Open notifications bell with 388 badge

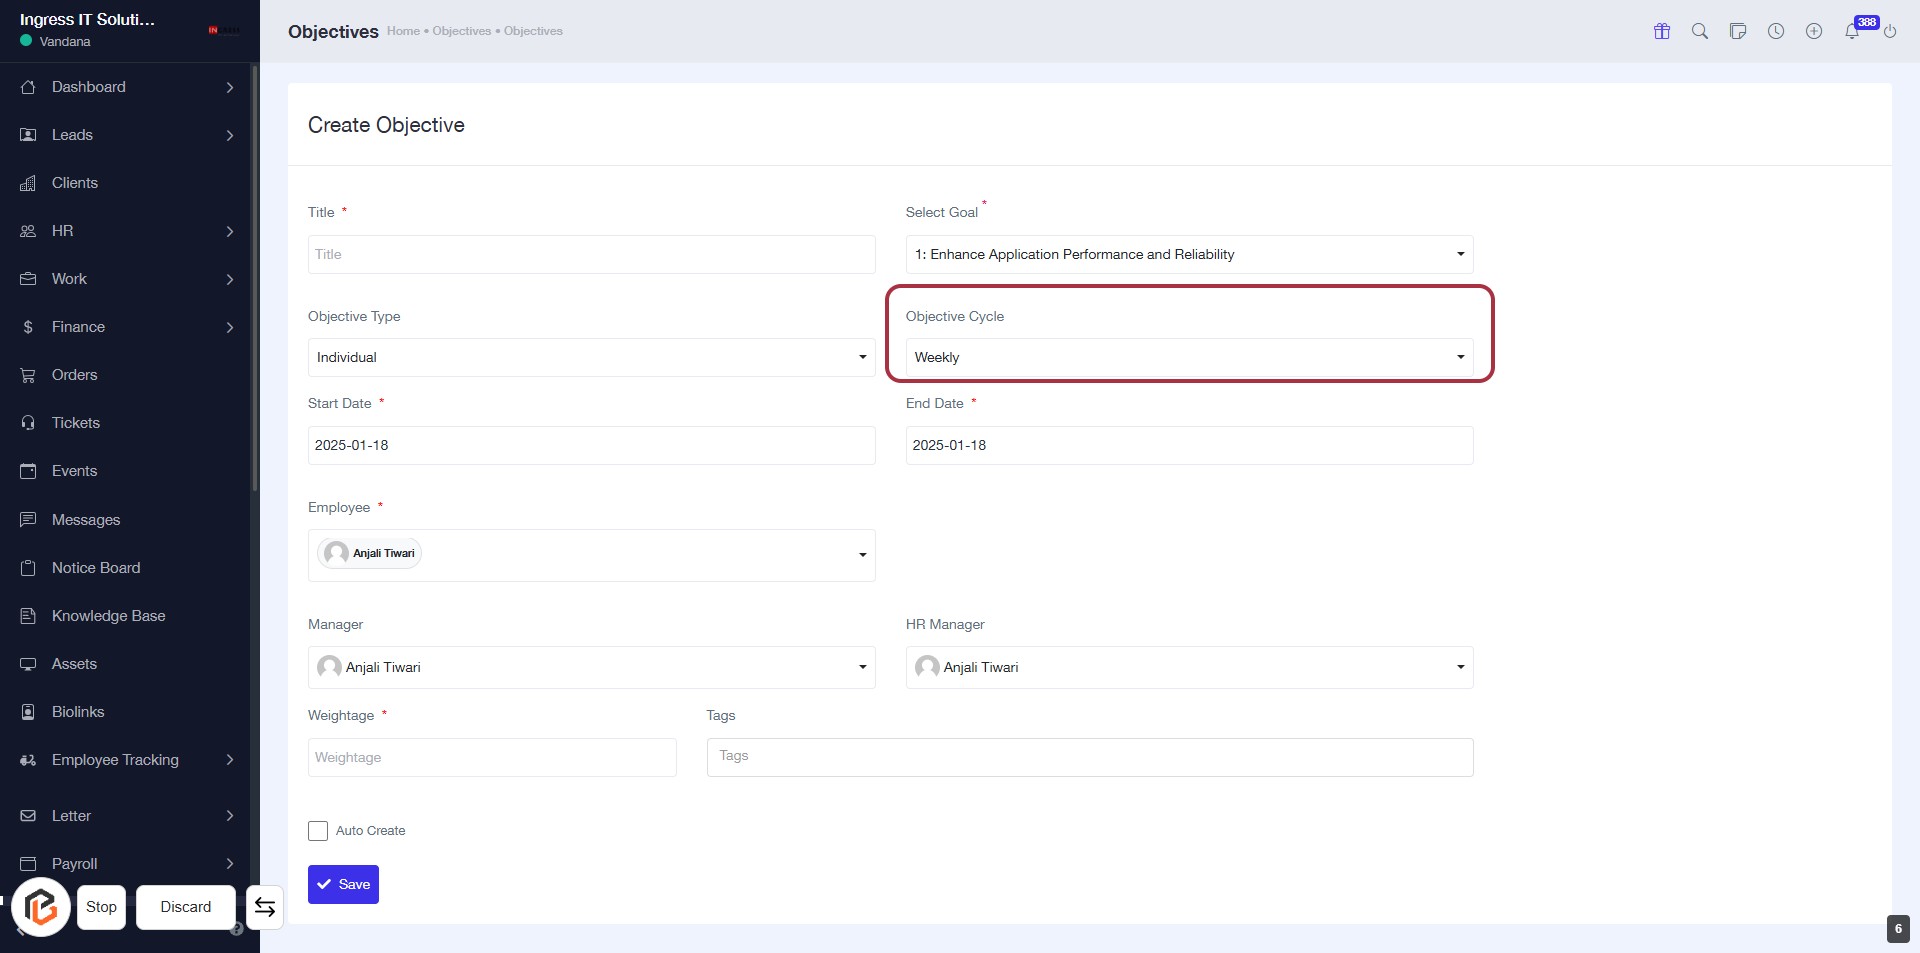1853,31
